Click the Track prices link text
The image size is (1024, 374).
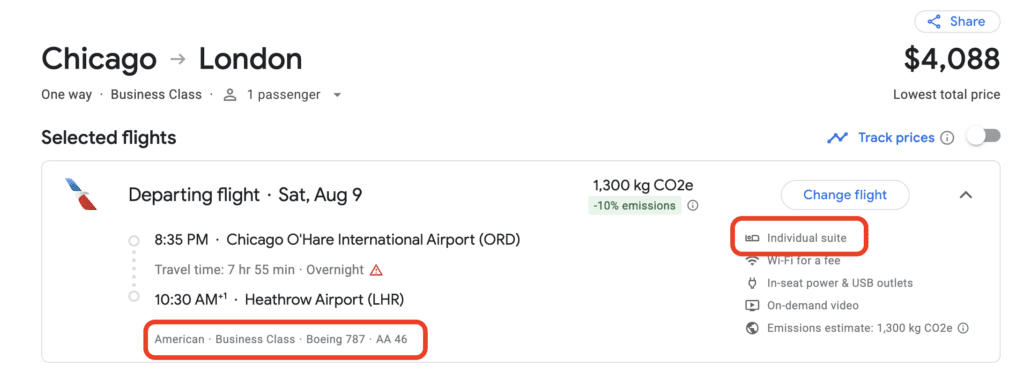click(896, 138)
